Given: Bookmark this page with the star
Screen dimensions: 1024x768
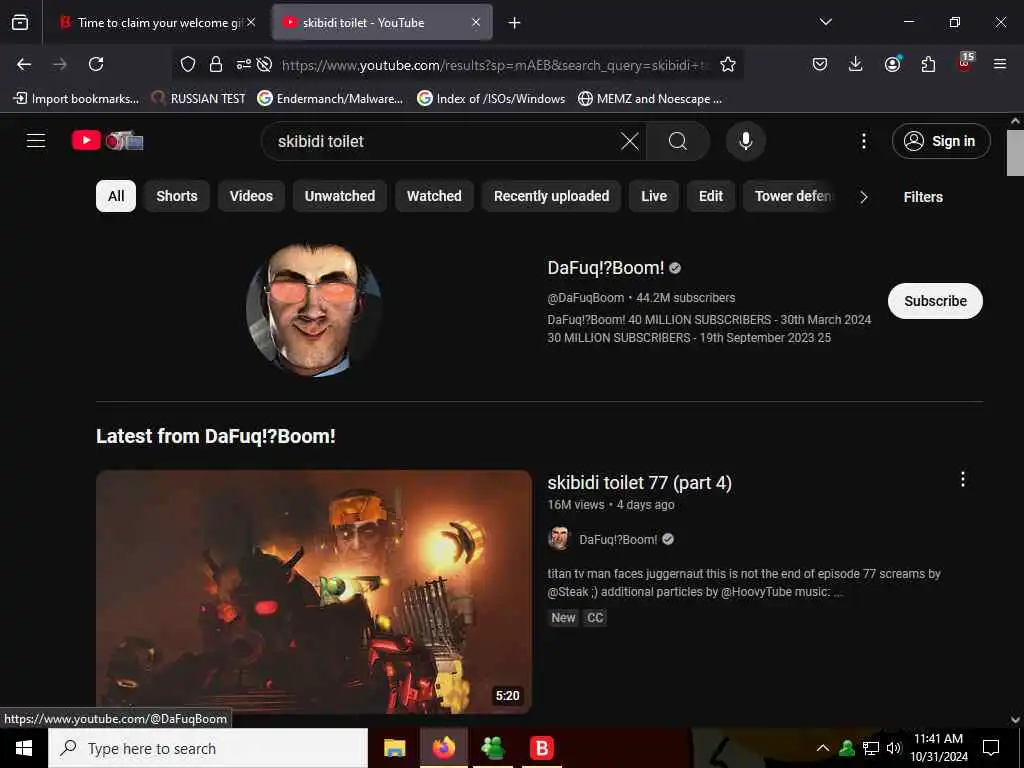Looking at the screenshot, I should coord(728,64).
